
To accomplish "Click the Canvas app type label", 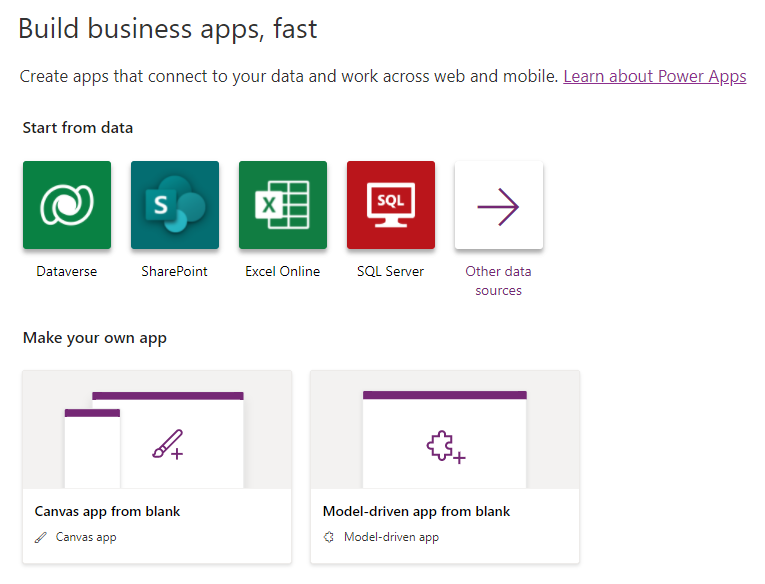I will coord(86,537).
